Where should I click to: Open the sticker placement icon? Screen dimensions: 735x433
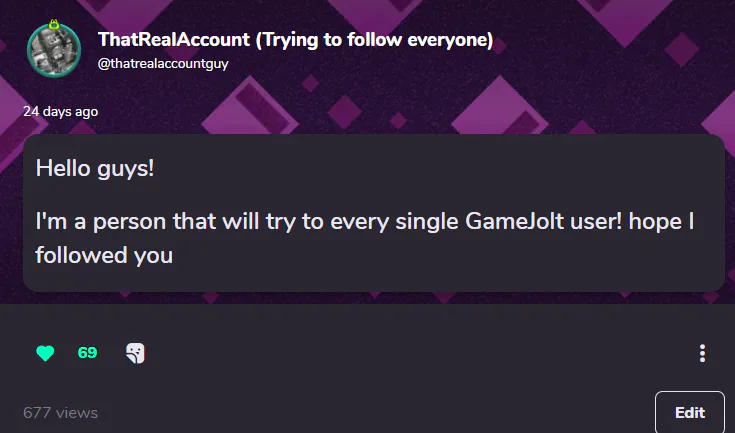[x=136, y=353]
